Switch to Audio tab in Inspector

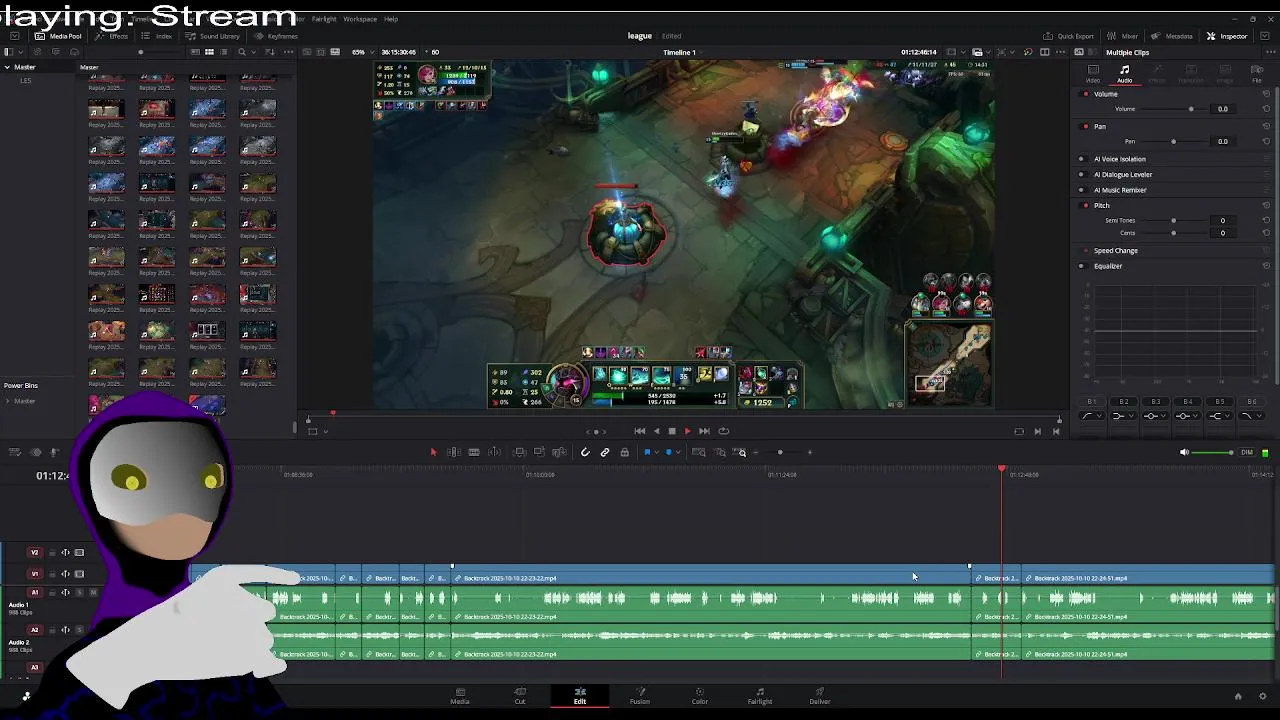click(1125, 73)
